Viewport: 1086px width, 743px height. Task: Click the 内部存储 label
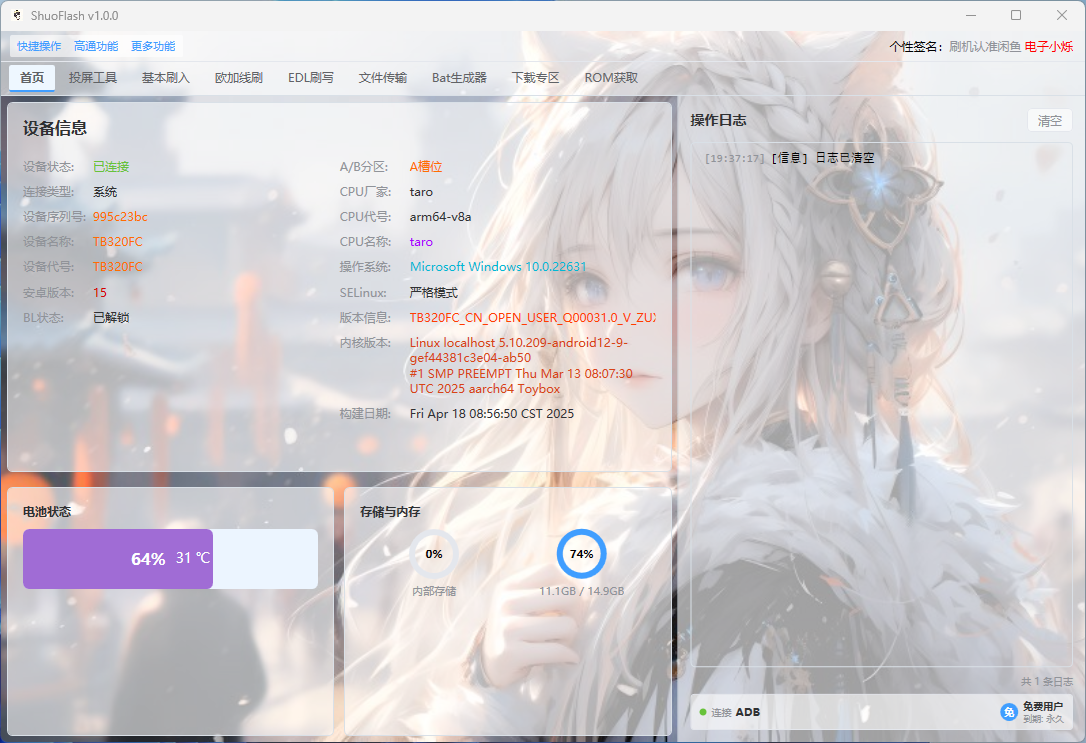[x=434, y=591]
